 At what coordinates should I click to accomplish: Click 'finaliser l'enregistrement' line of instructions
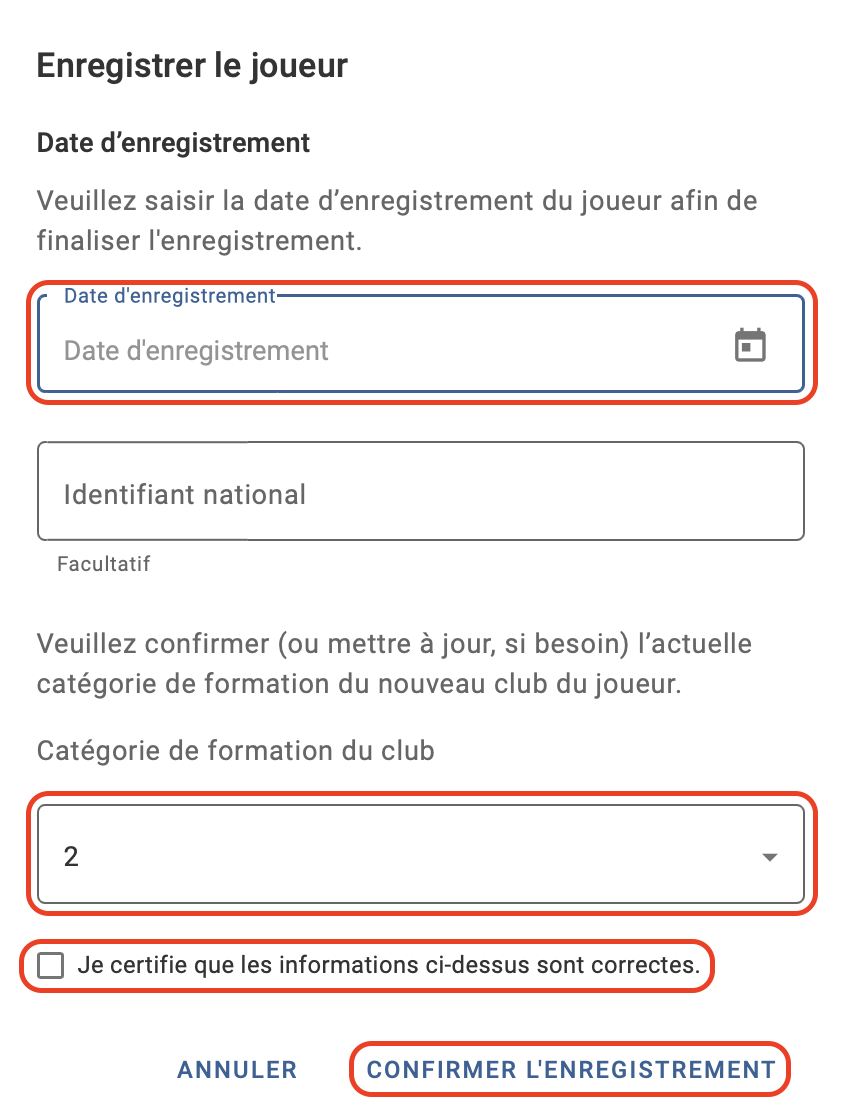[x=199, y=241]
